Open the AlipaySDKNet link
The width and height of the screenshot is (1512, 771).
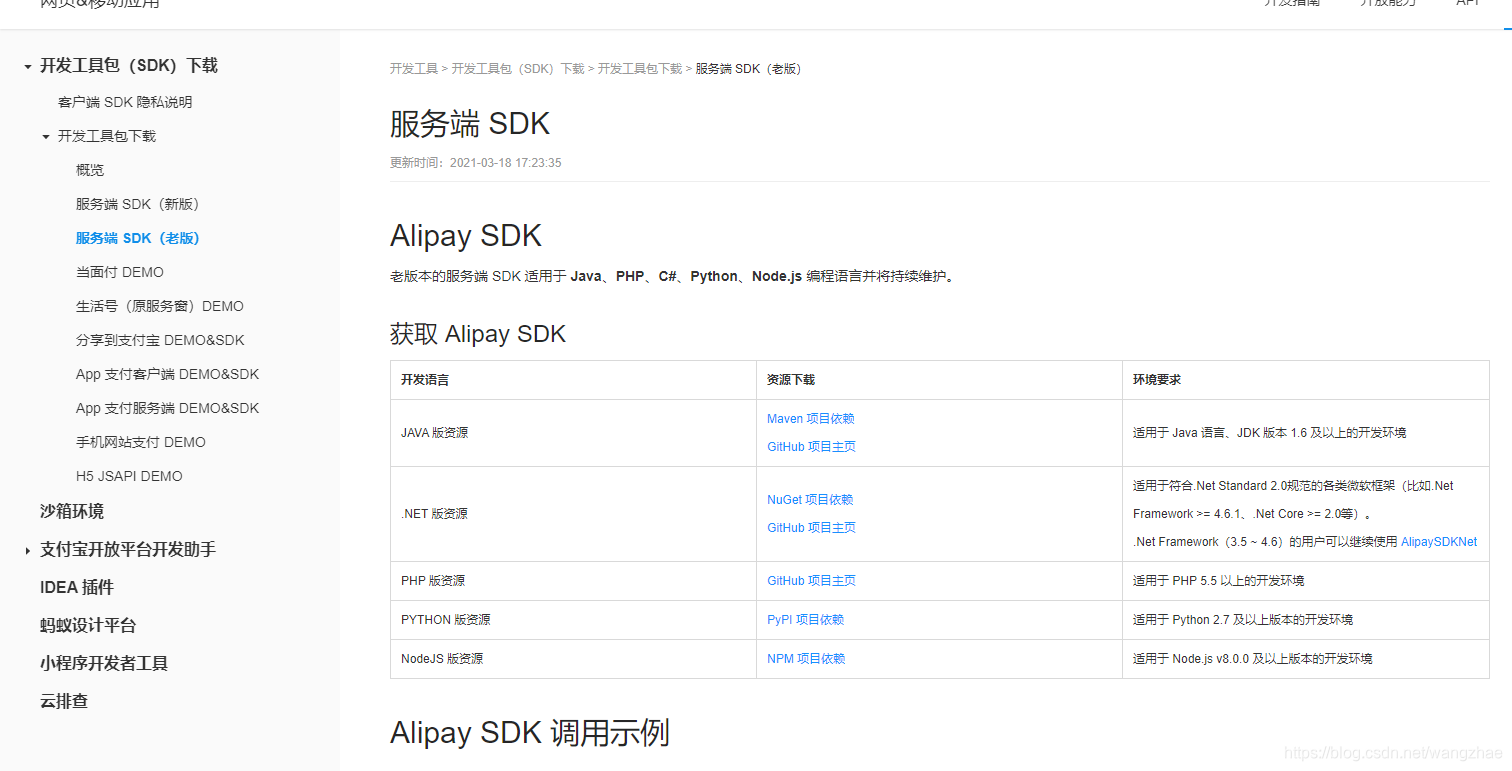[x=1439, y=542]
